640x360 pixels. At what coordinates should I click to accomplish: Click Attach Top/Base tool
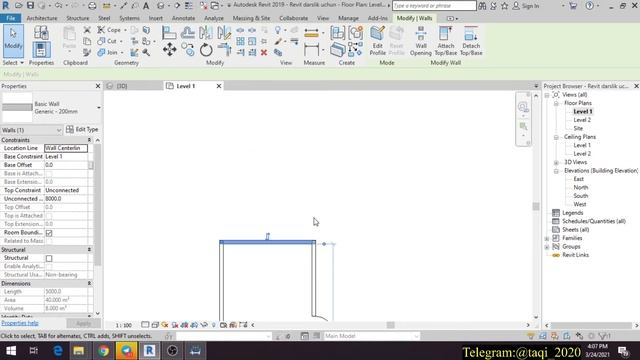point(446,41)
